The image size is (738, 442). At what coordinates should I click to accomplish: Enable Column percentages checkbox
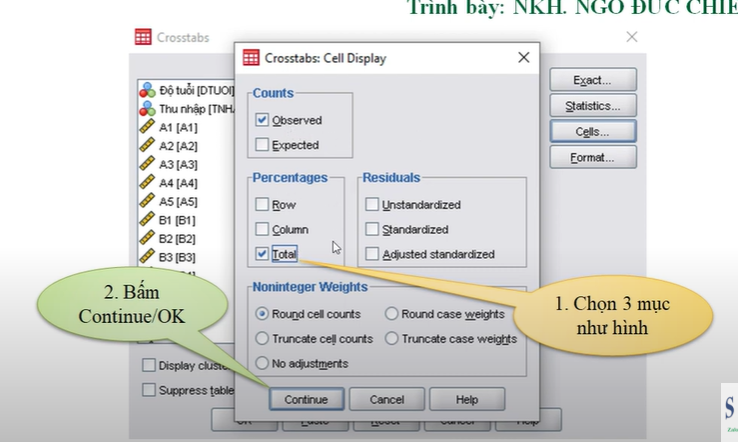pyautogui.click(x=262, y=230)
